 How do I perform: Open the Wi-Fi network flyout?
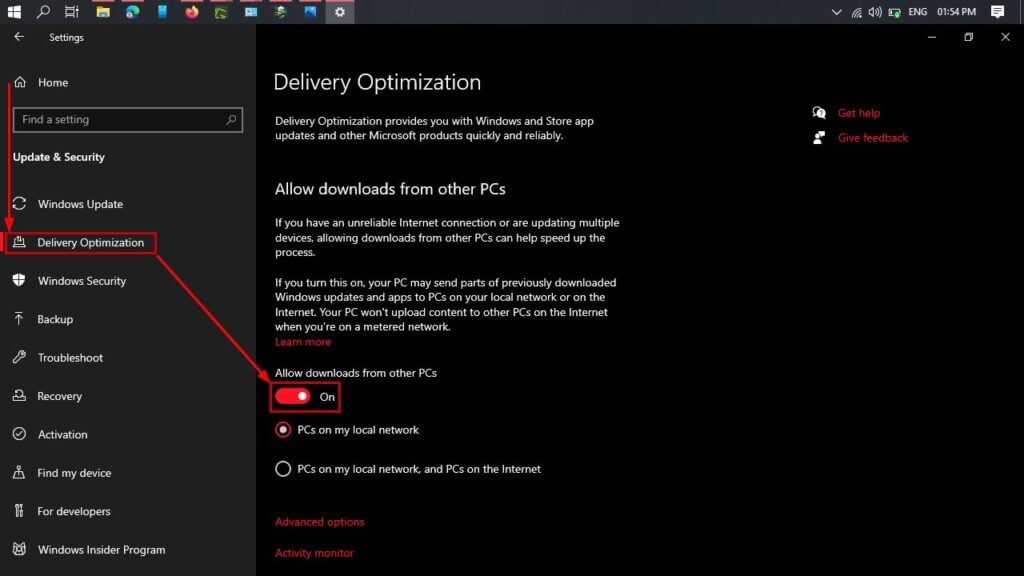[856, 12]
